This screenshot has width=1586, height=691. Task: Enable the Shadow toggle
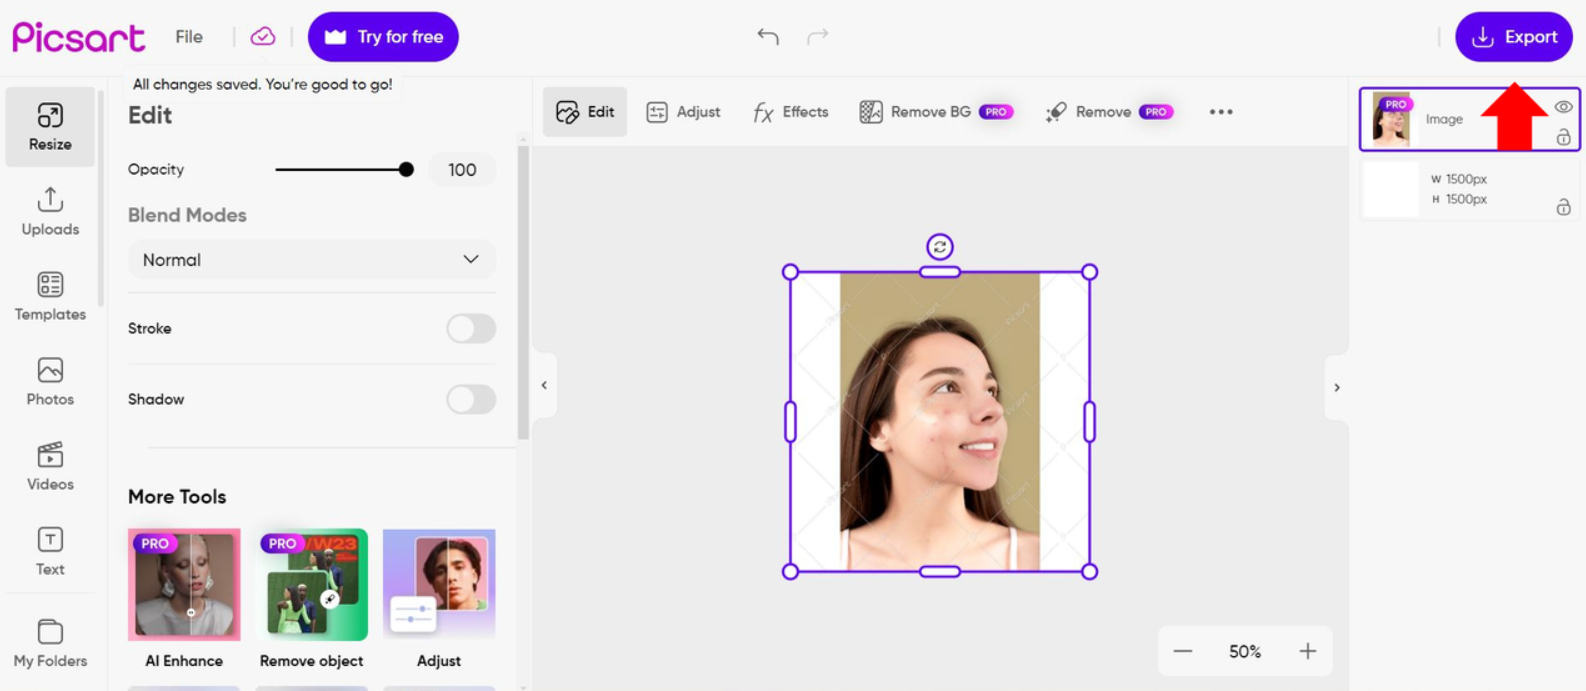(x=471, y=399)
